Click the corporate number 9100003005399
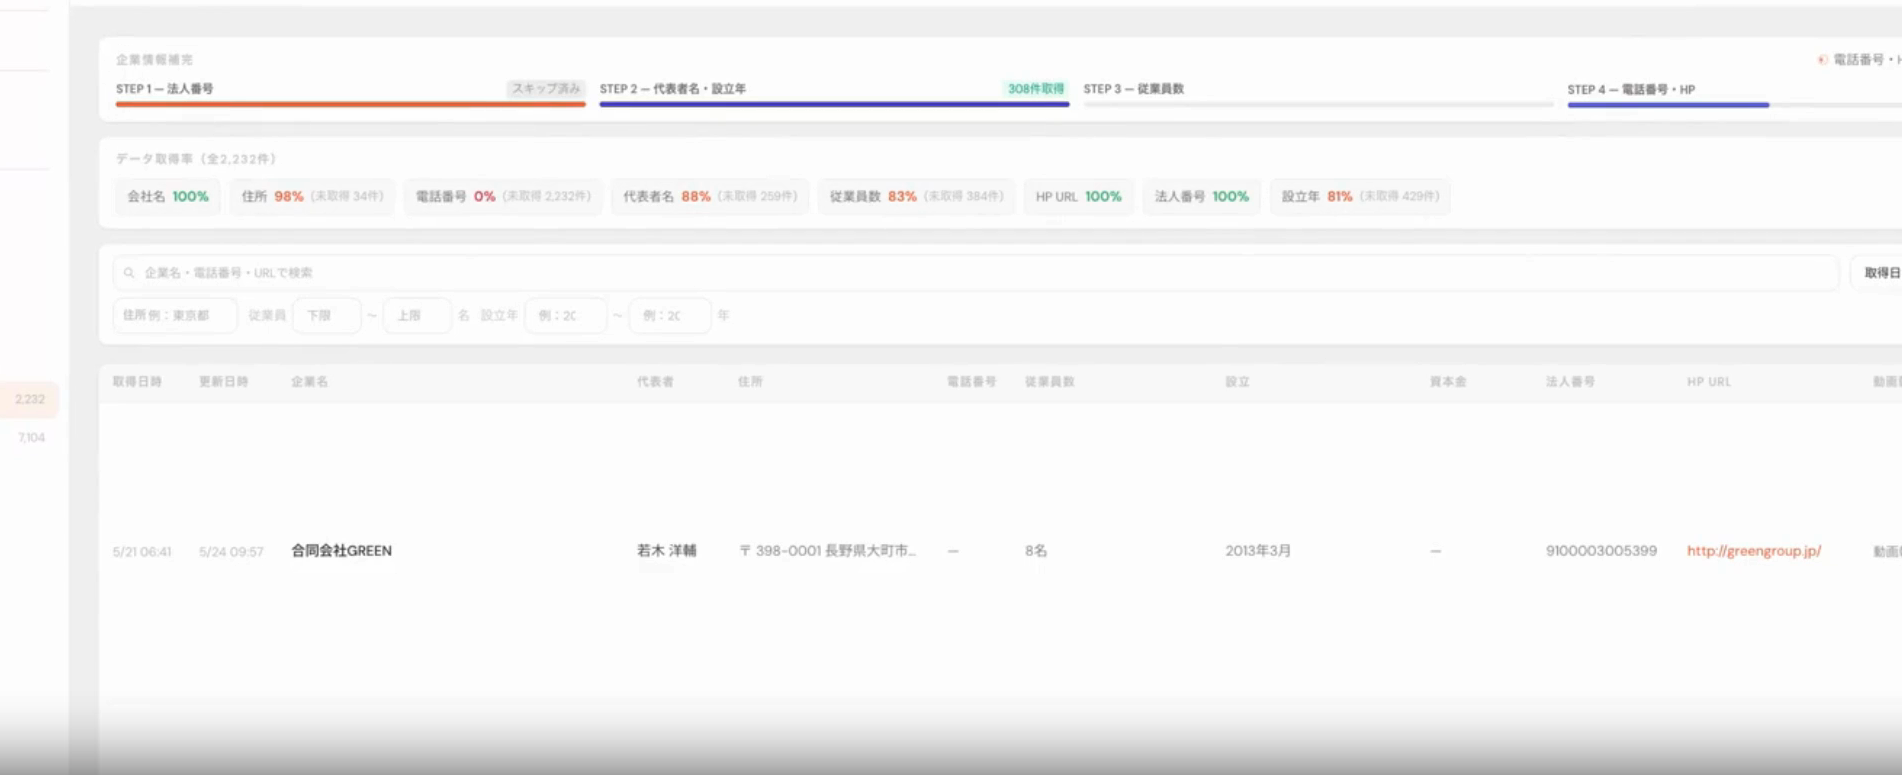This screenshot has height=775, width=1902. pyautogui.click(x=1601, y=551)
